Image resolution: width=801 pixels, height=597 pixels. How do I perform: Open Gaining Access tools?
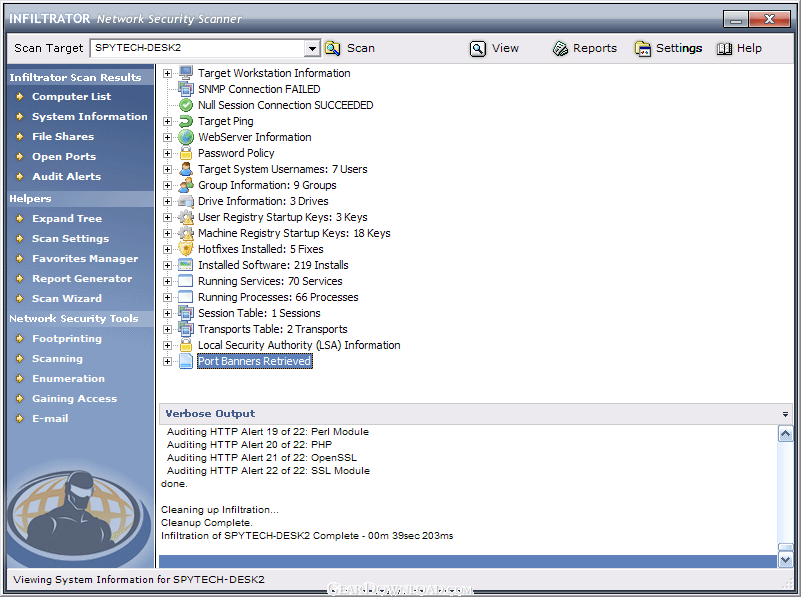74,398
